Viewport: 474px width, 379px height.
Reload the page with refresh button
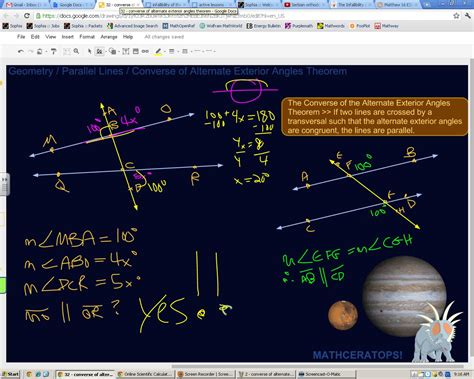27,16
